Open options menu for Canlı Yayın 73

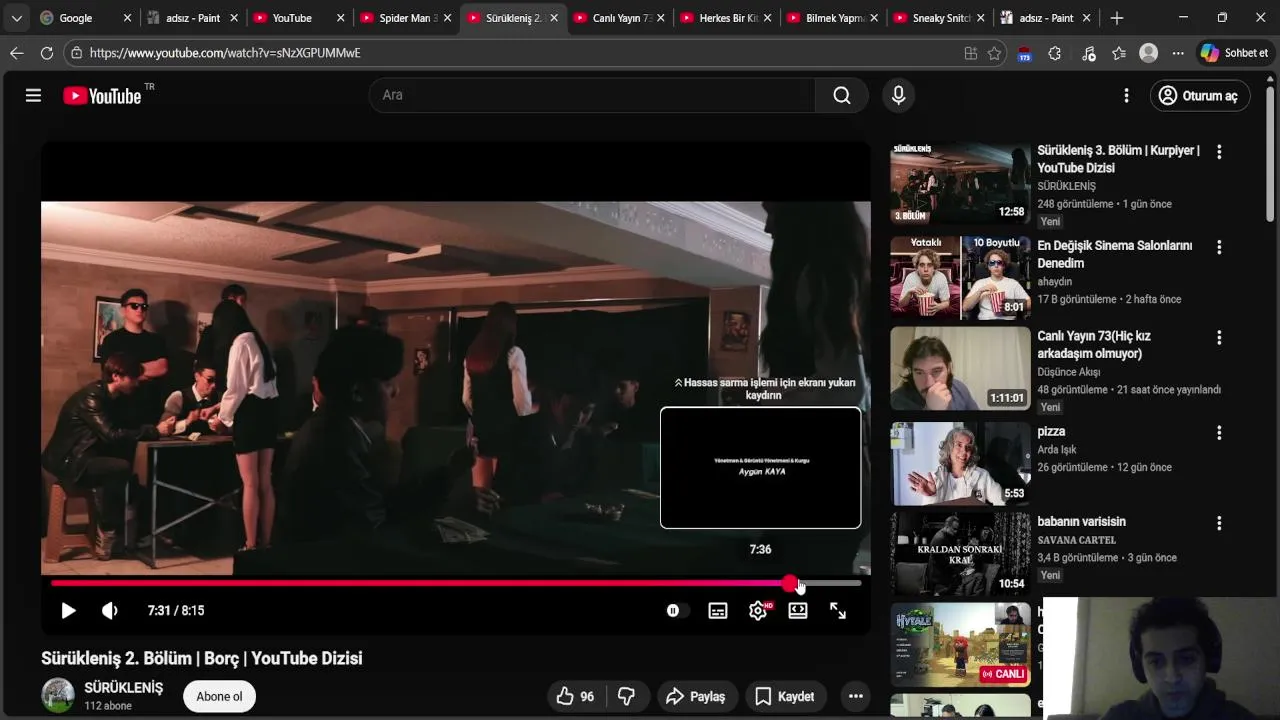tap(1219, 338)
